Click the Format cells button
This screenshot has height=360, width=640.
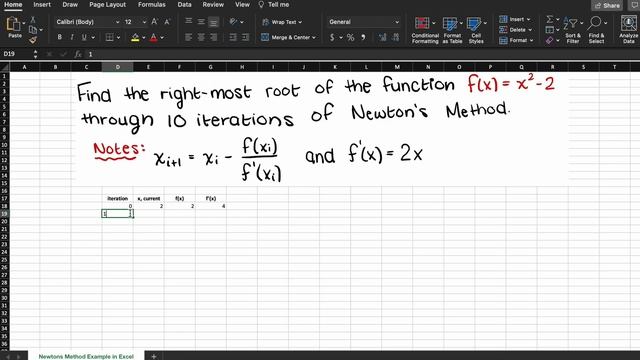(516, 40)
